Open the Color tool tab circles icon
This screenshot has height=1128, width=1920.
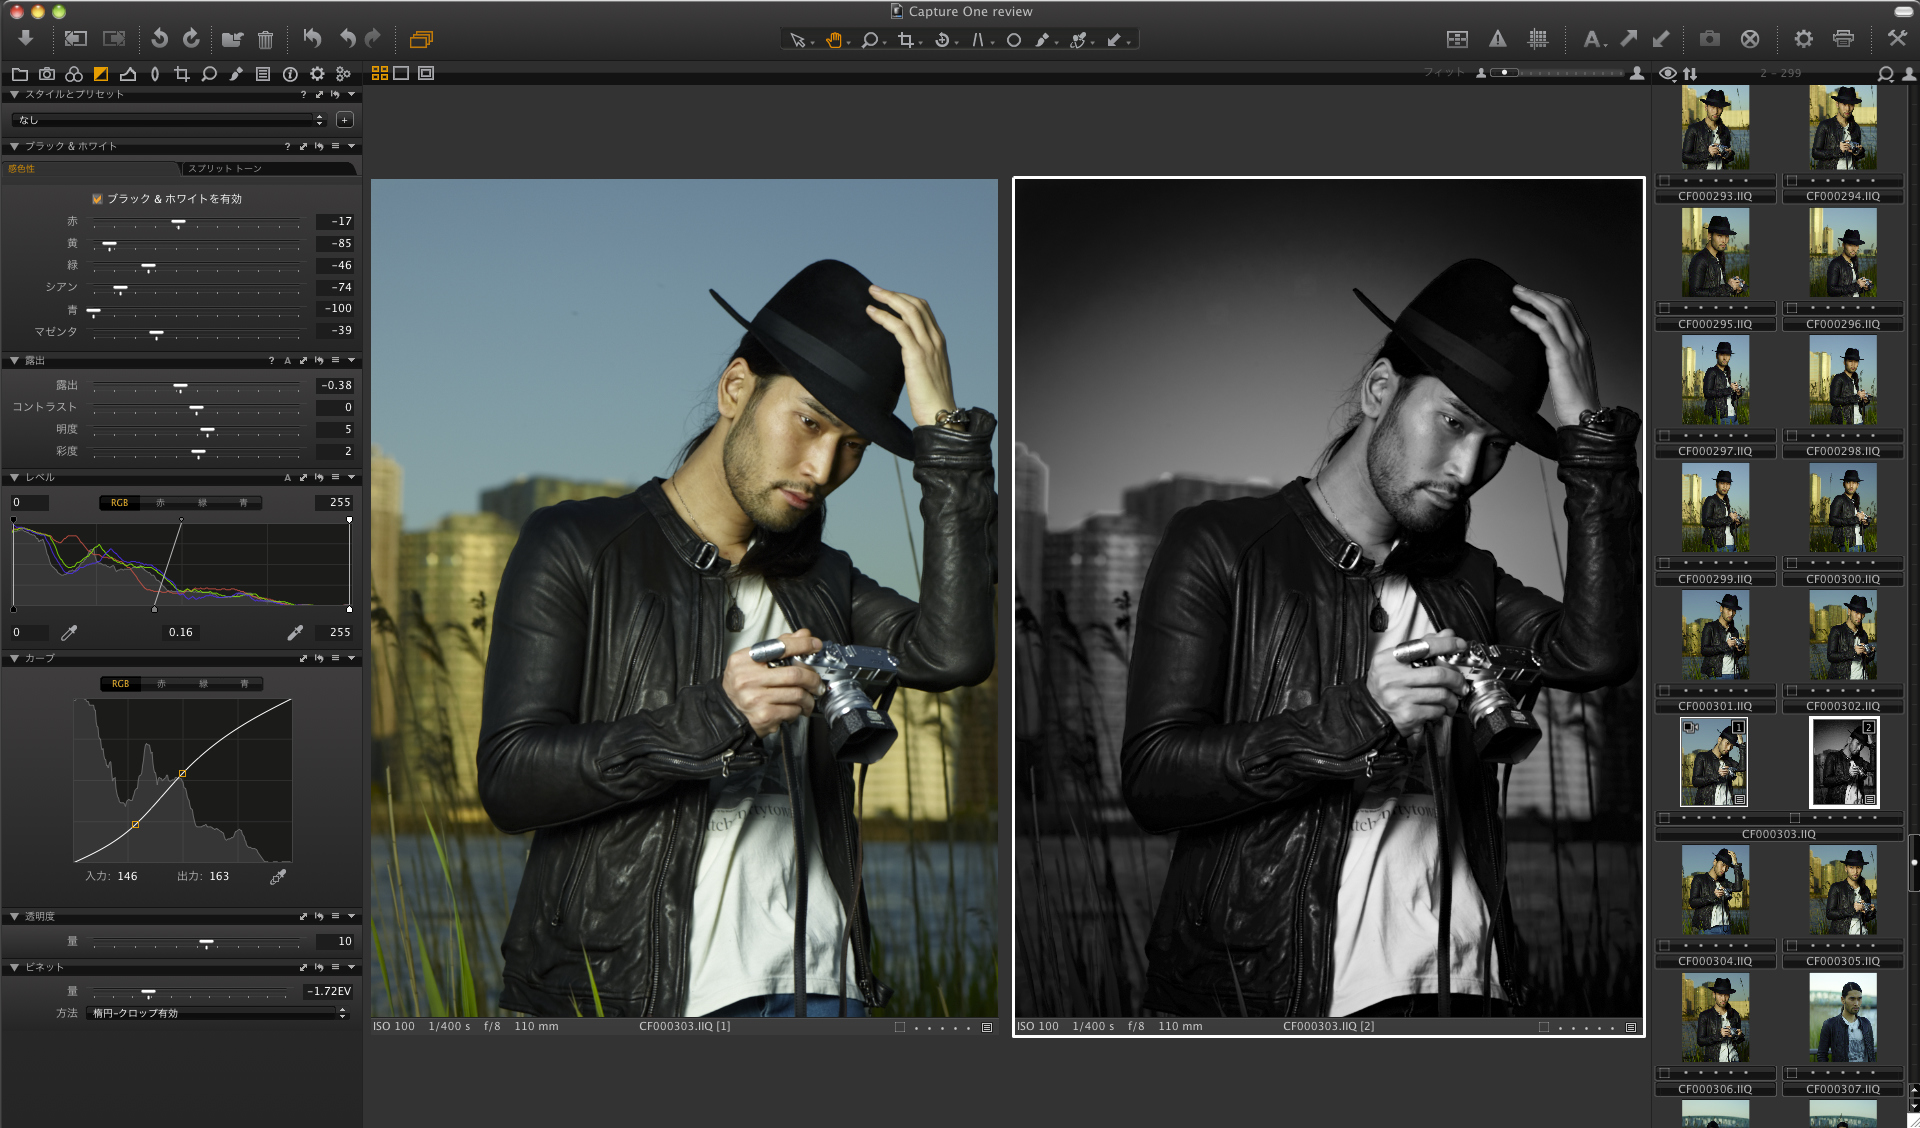[74, 74]
